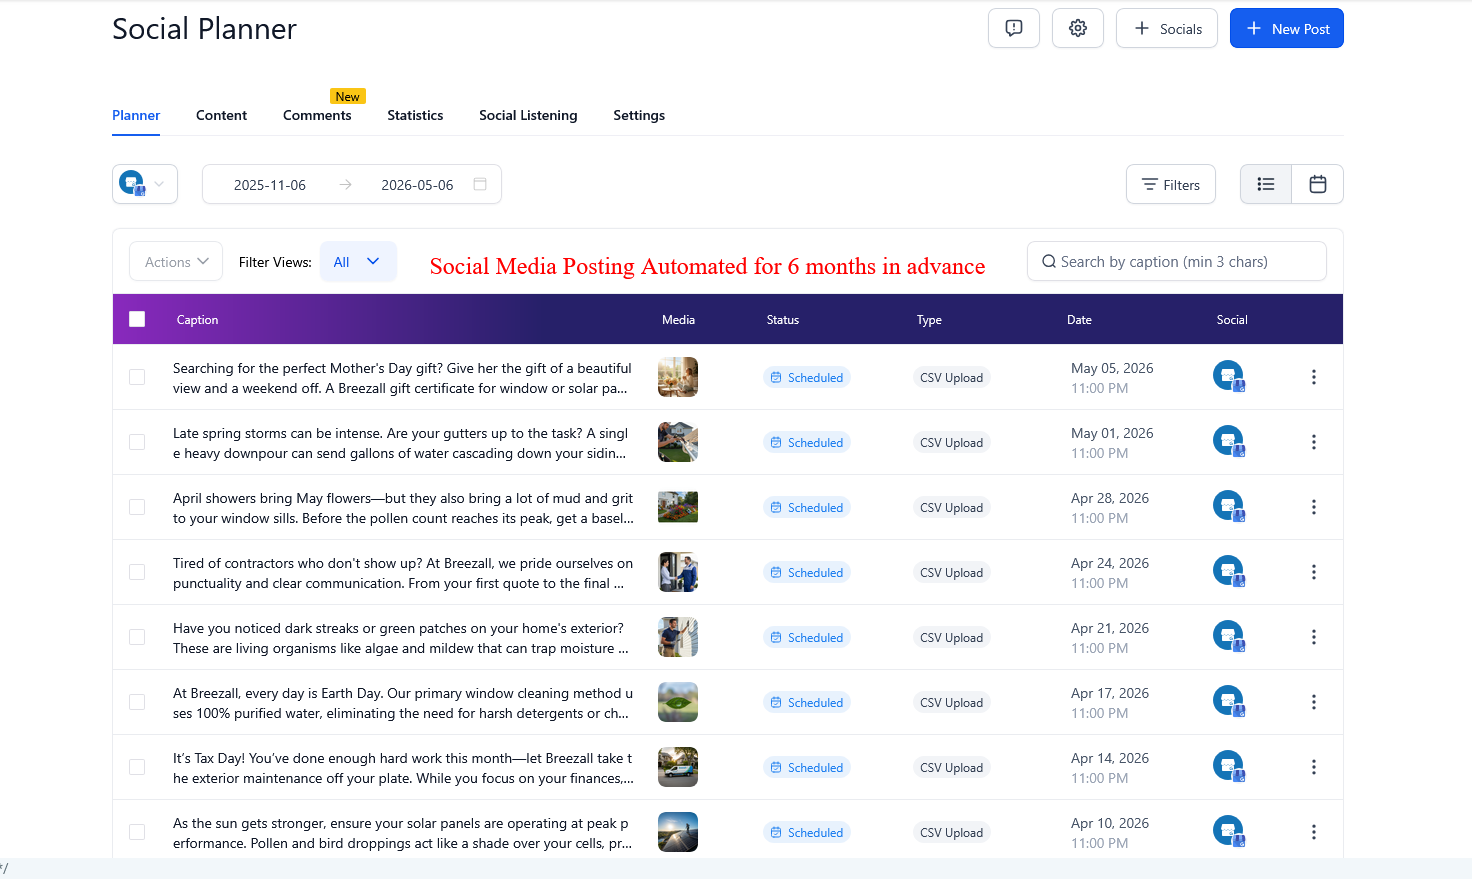Open the April showers post media thumbnail
This screenshot has height=880, width=1472.
pyautogui.click(x=678, y=507)
